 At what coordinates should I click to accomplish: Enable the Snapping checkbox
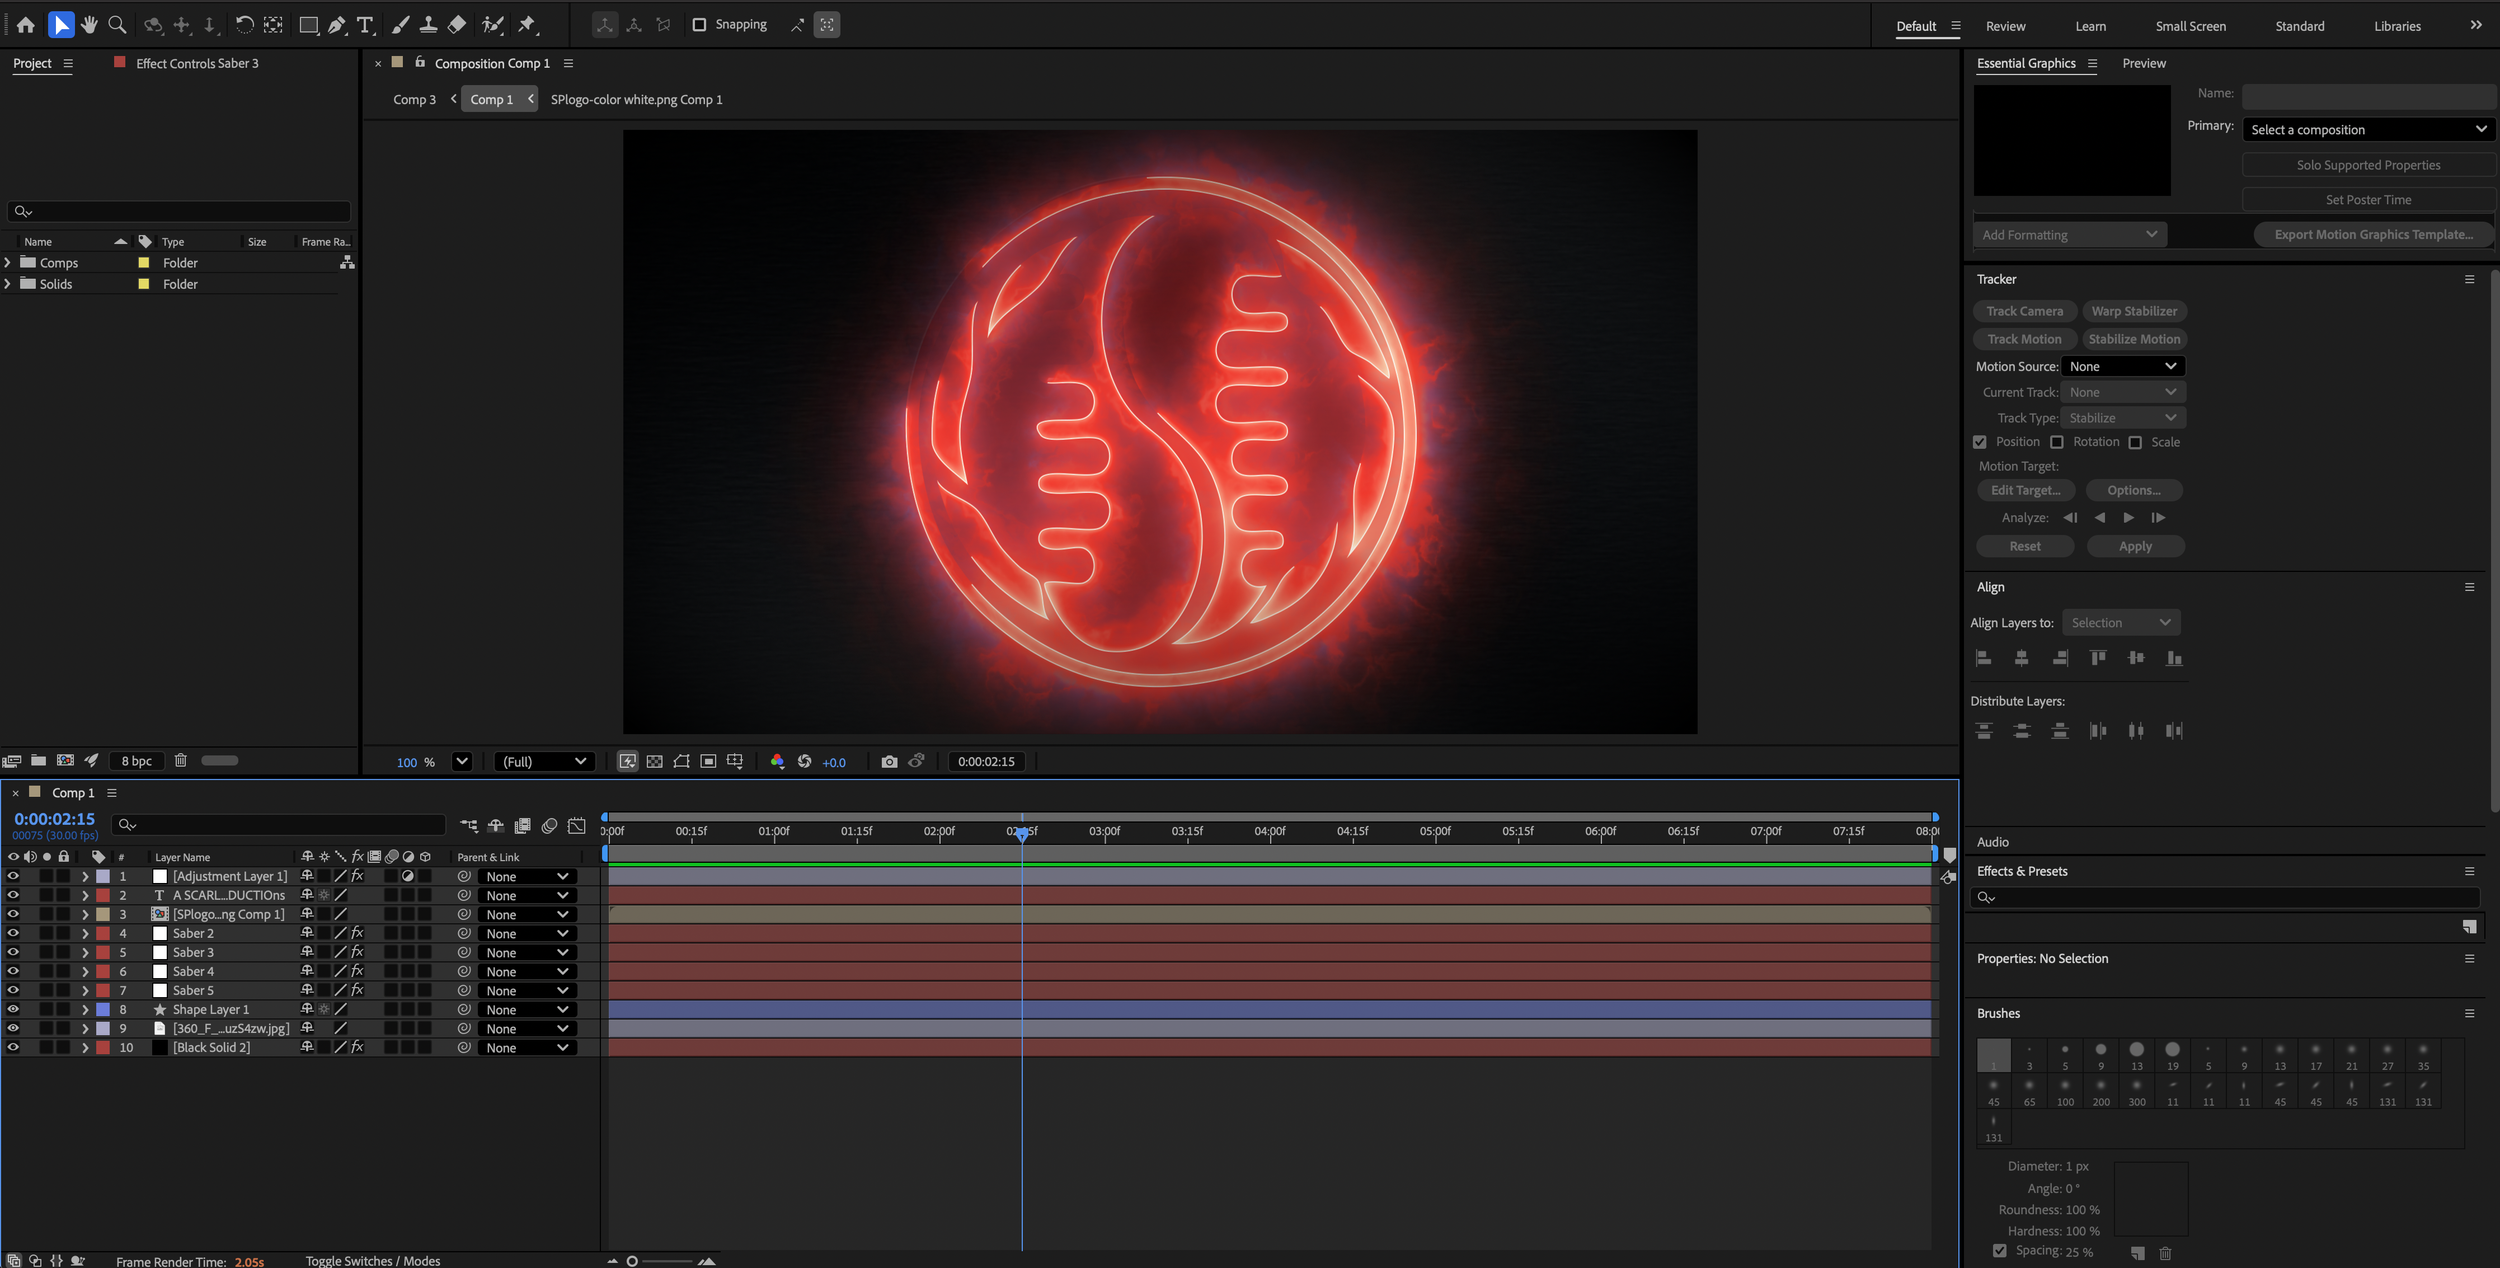tap(699, 25)
